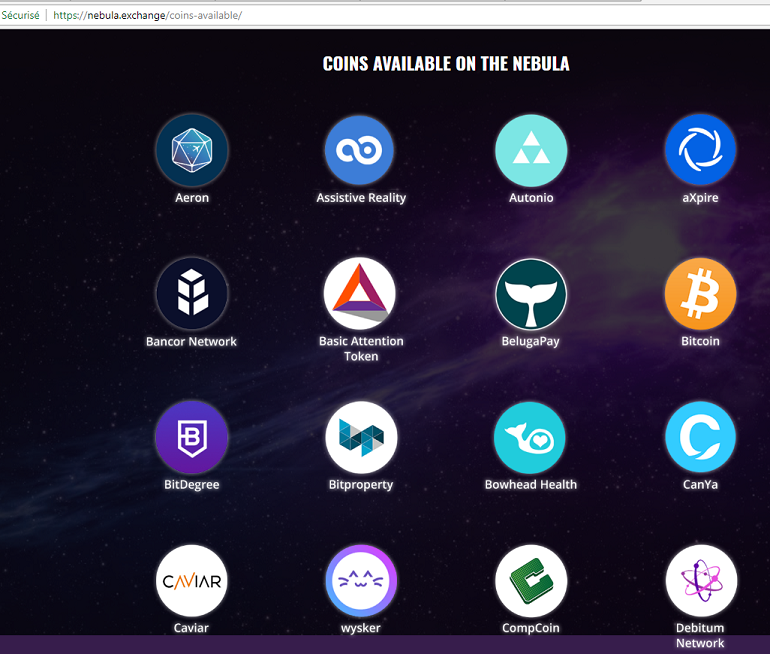Open the Basic Attention Token label

click(361, 349)
